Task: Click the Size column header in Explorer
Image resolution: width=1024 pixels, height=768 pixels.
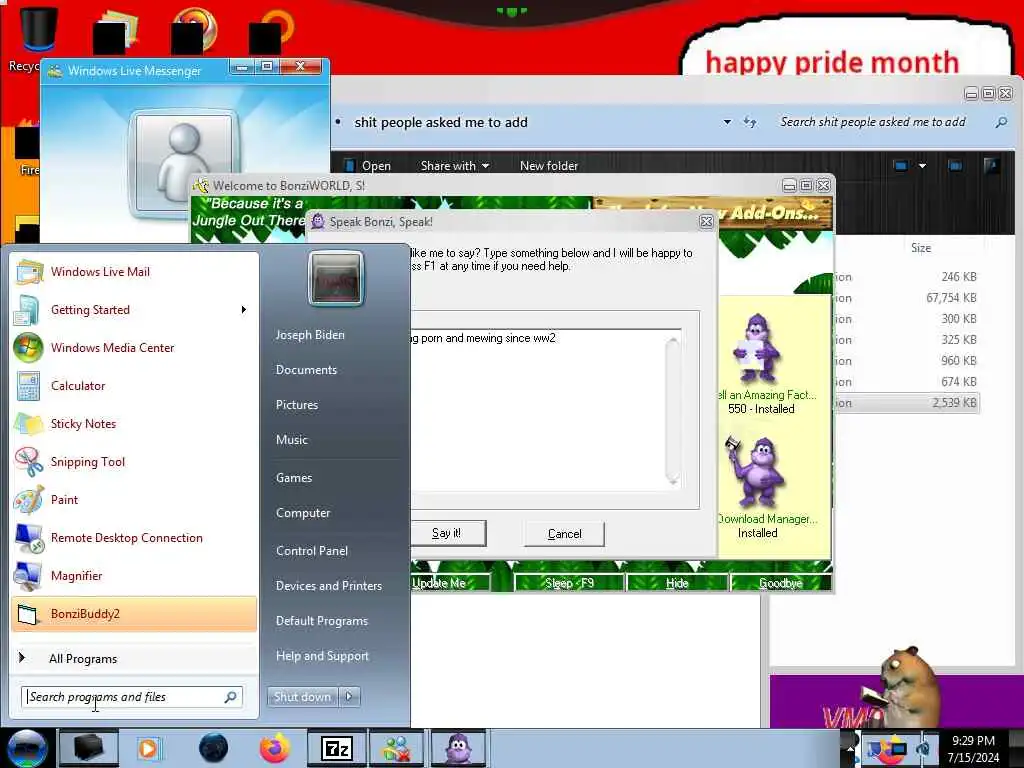Action: 921,248
